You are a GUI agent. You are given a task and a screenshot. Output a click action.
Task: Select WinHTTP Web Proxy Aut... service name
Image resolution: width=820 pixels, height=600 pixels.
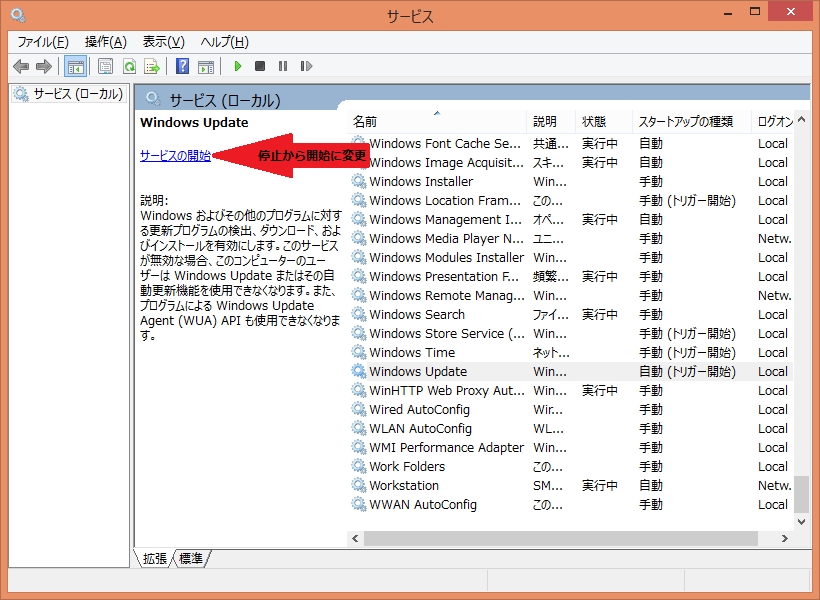click(x=447, y=390)
